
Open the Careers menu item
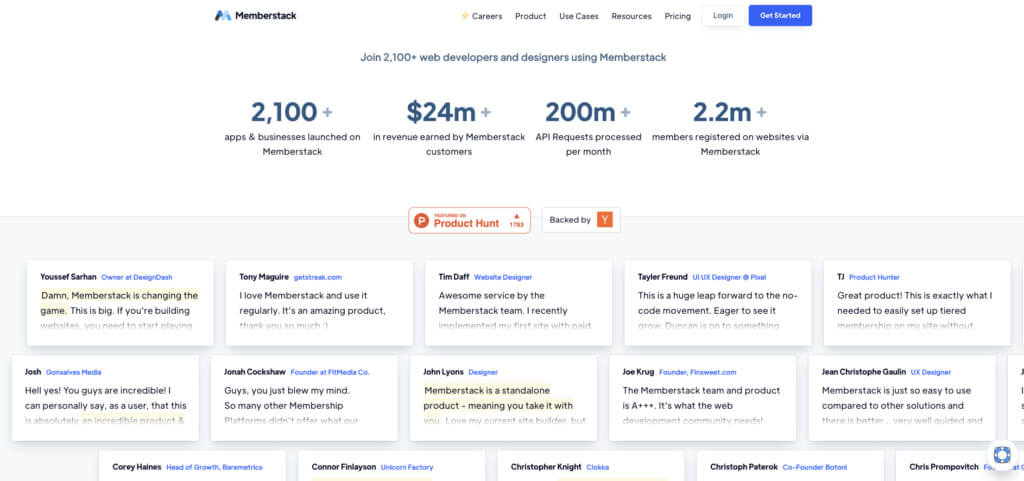pyautogui.click(x=481, y=16)
